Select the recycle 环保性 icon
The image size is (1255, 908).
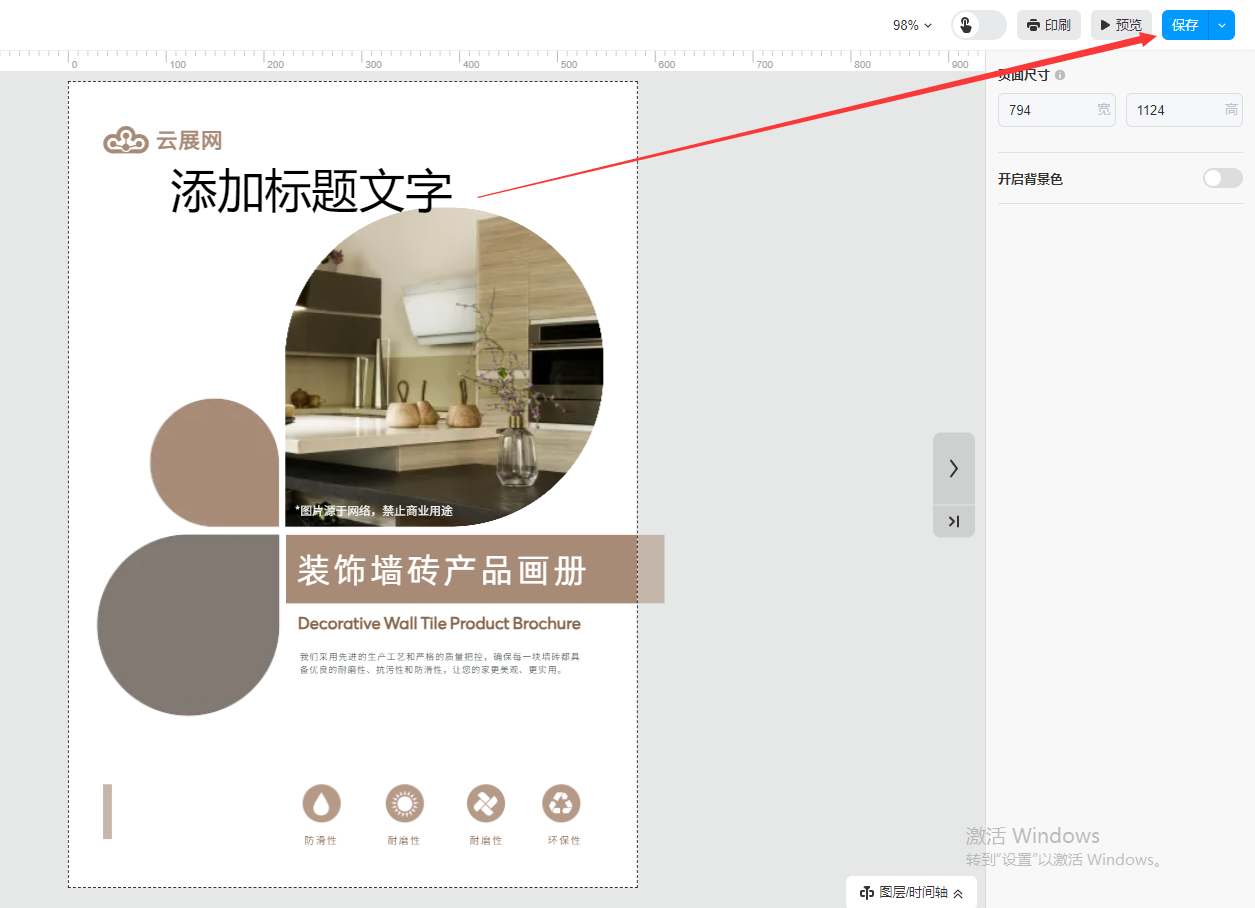pyautogui.click(x=561, y=803)
